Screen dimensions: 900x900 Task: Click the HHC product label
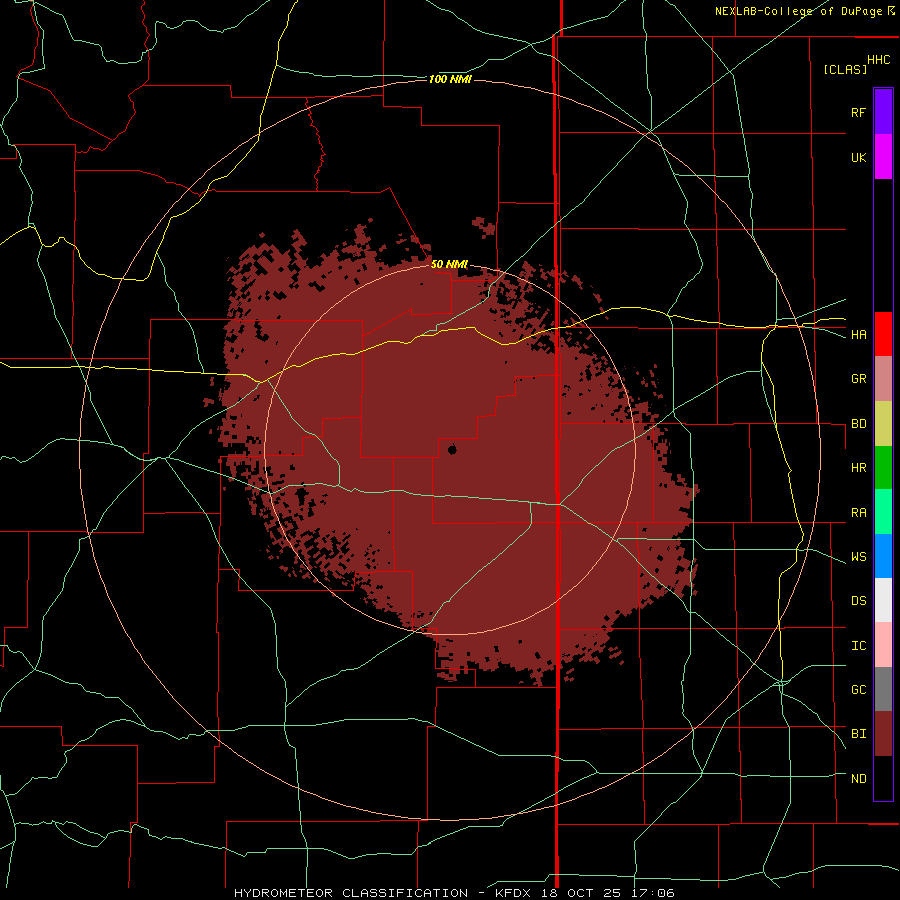[878, 60]
